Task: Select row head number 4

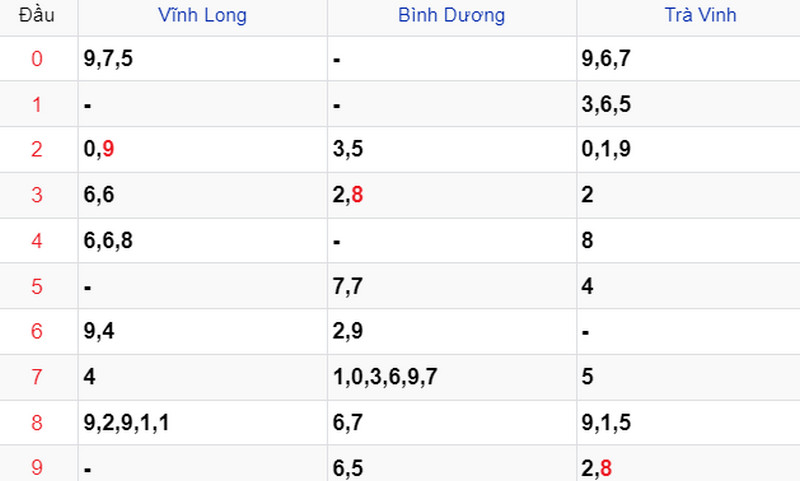Action: 37,241
